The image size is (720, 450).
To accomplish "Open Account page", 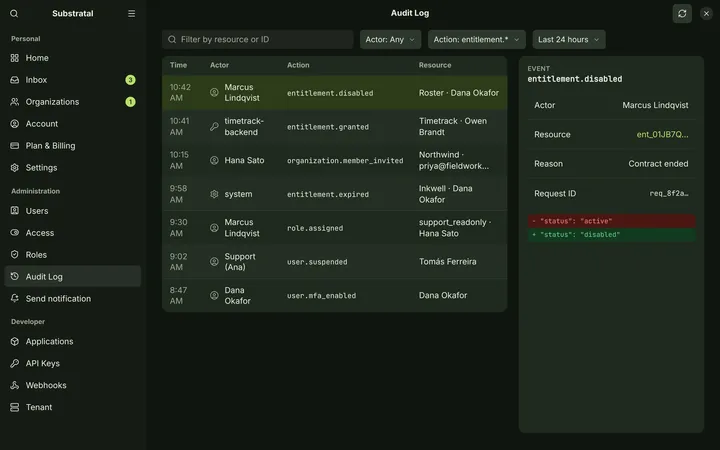I will 73,124.
